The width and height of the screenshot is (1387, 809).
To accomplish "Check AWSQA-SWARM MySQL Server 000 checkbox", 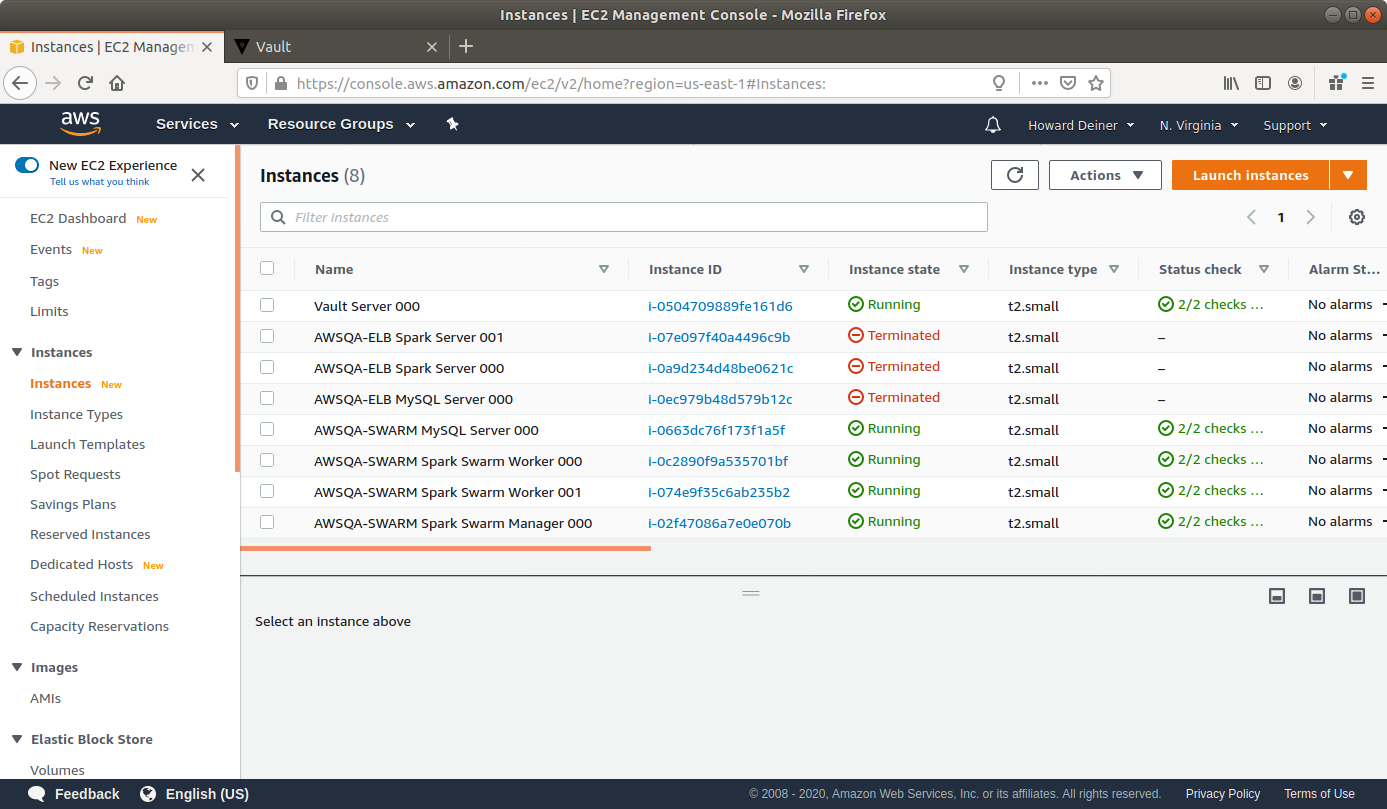I will click(267, 429).
